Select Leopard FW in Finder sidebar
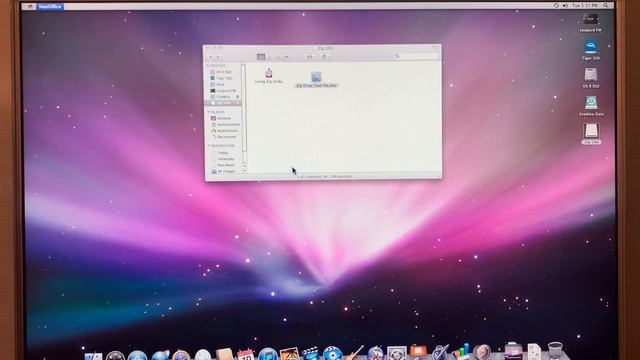The width and height of the screenshot is (640, 360). coord(224,91)
